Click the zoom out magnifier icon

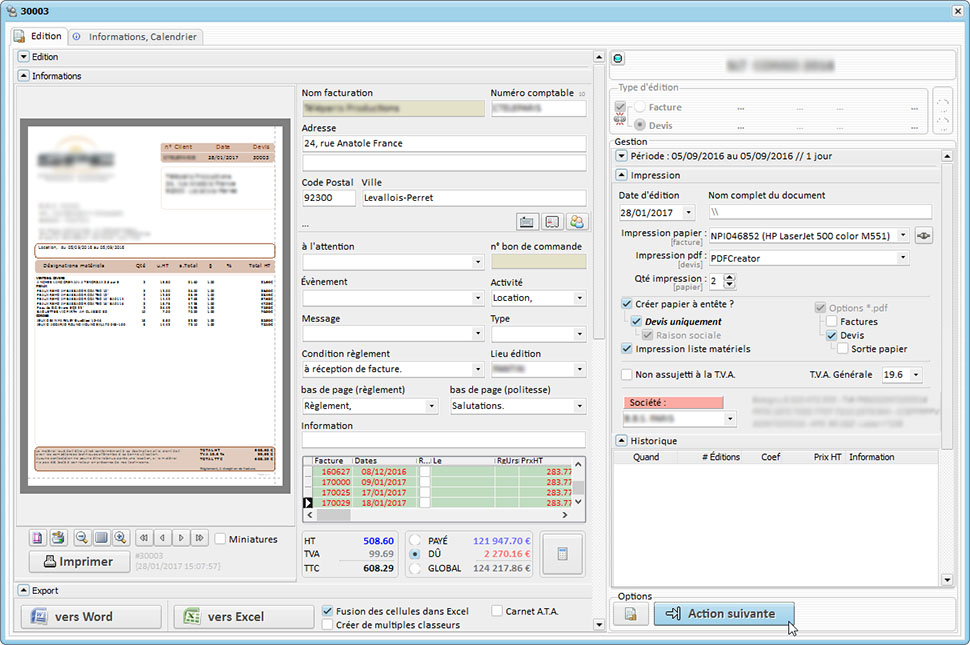click(82, 538)
